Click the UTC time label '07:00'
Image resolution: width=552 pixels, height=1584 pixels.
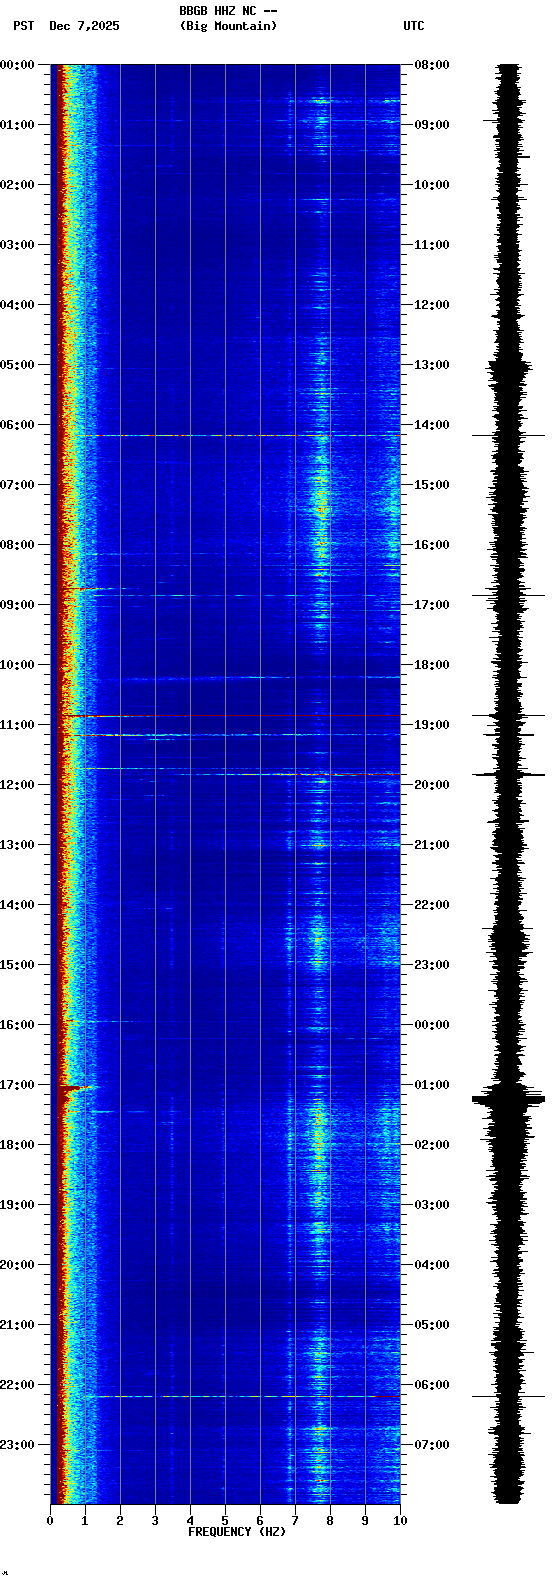point(432,1445)
